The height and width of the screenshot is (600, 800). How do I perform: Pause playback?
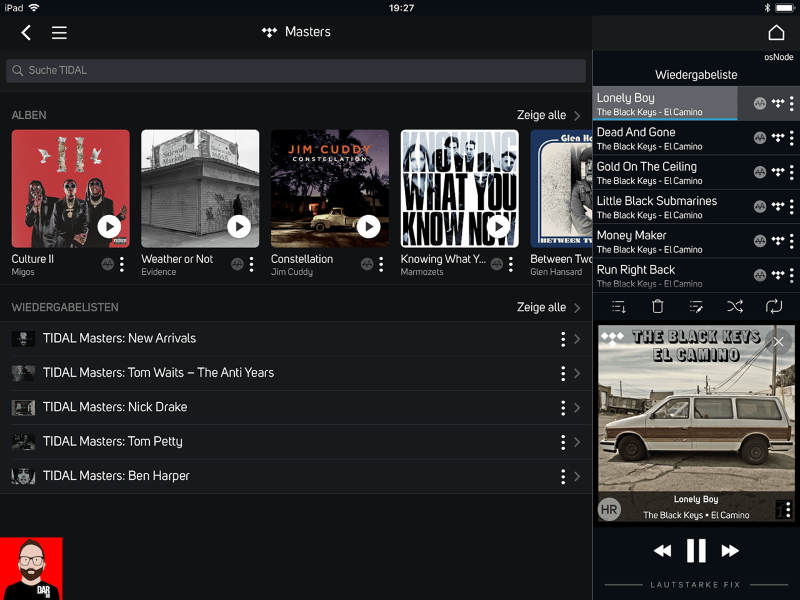point(696,551)
